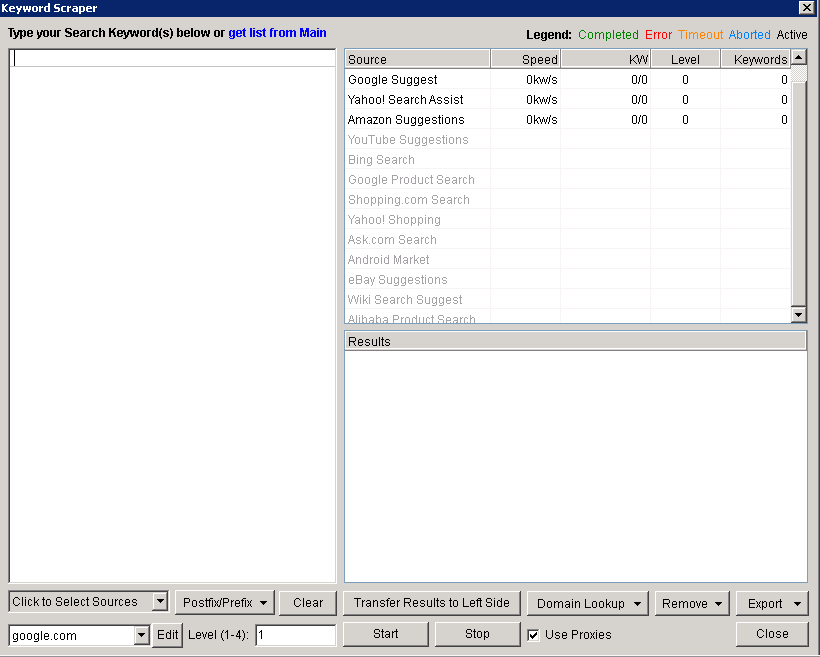Open the Postfix/Prefix dropdown menu
This screenshot has height=657, width=820.
coord(225,603)
